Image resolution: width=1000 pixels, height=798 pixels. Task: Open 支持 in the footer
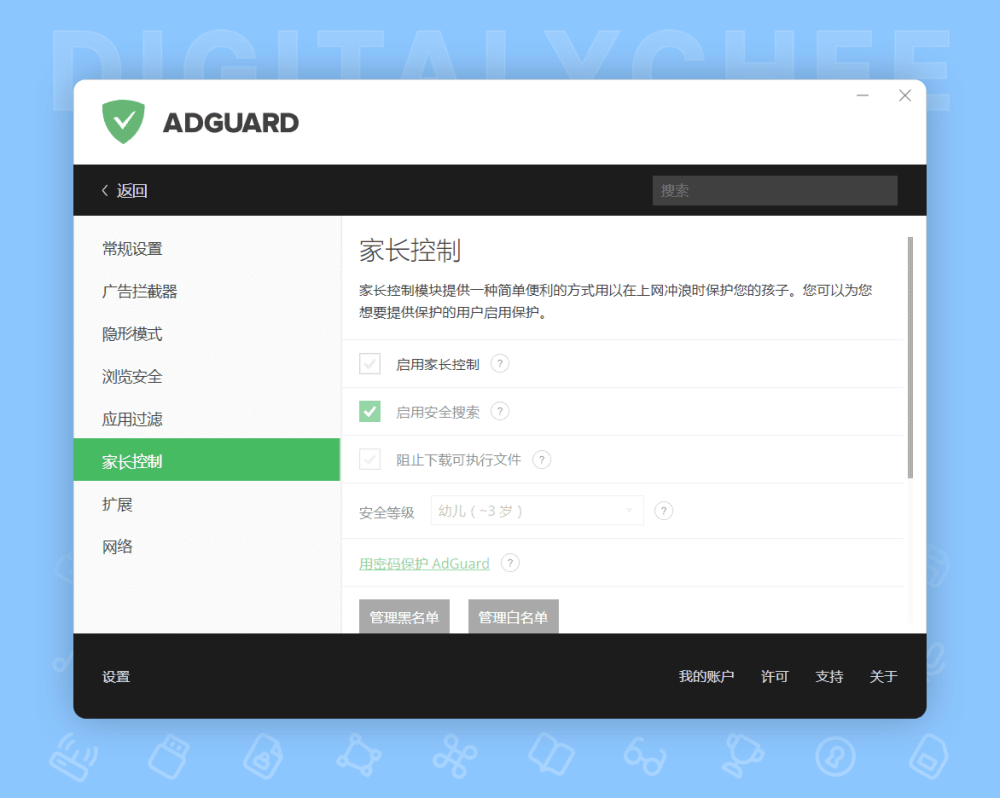coord(829,676)
